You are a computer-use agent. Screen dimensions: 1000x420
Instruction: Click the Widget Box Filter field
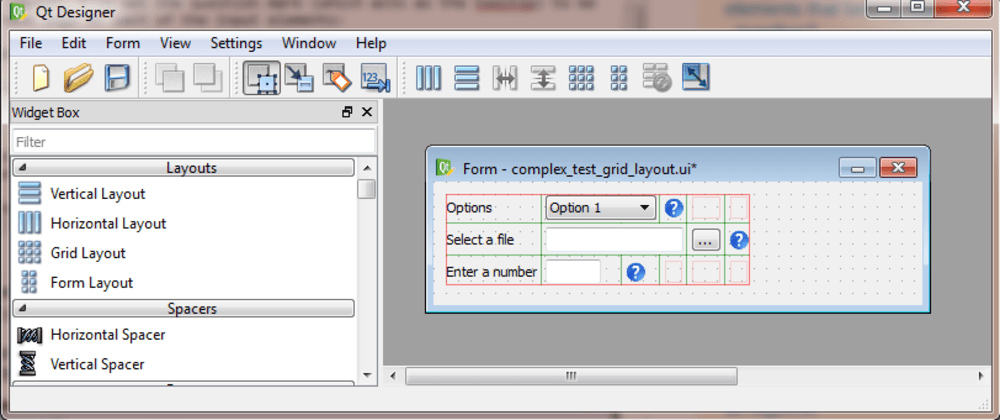(x=194, y=141)
